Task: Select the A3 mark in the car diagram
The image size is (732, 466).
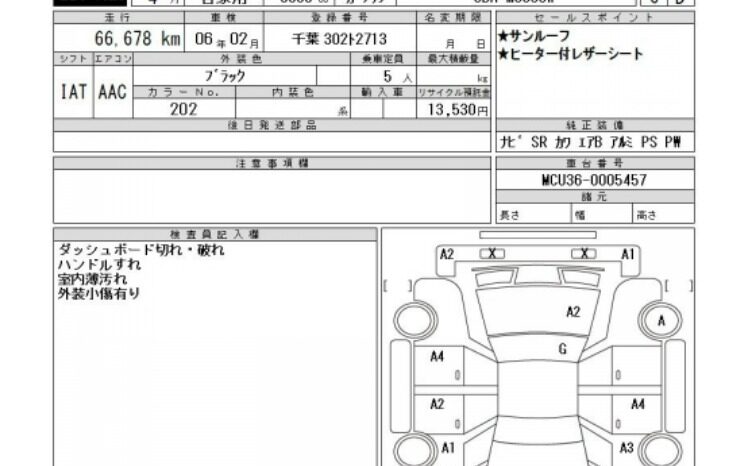Action: click(627, 448)
